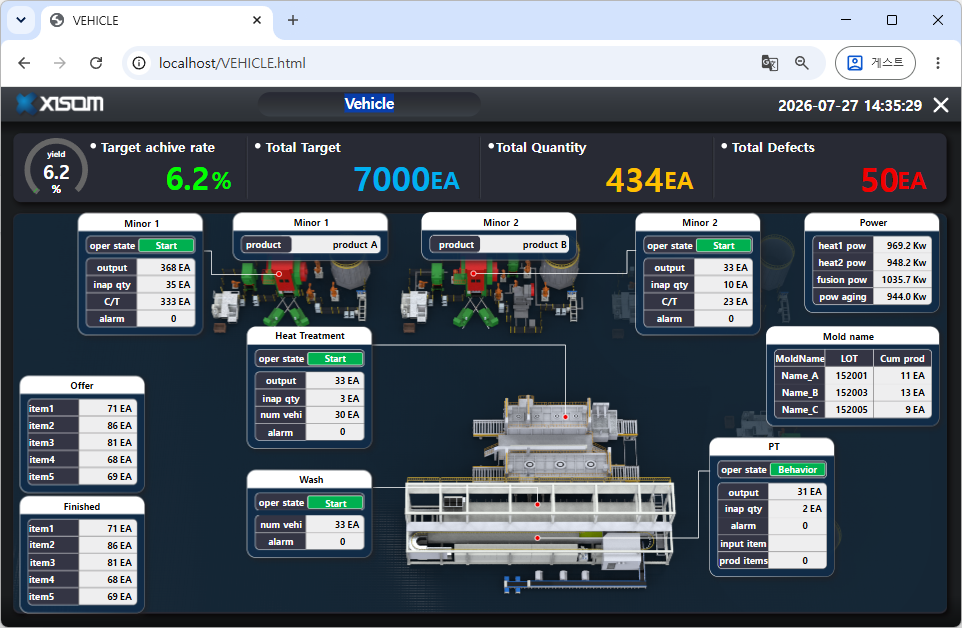Close the Vehicle dashboard with X icon
Viewport: 962px width, 628px height.
pos(941,105)
